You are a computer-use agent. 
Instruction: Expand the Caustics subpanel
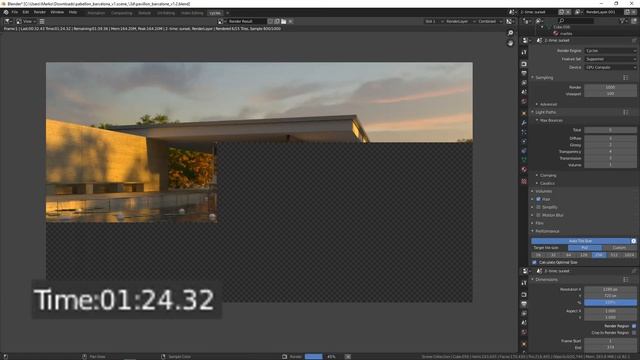pyautogui.click(x=546, y=183)
